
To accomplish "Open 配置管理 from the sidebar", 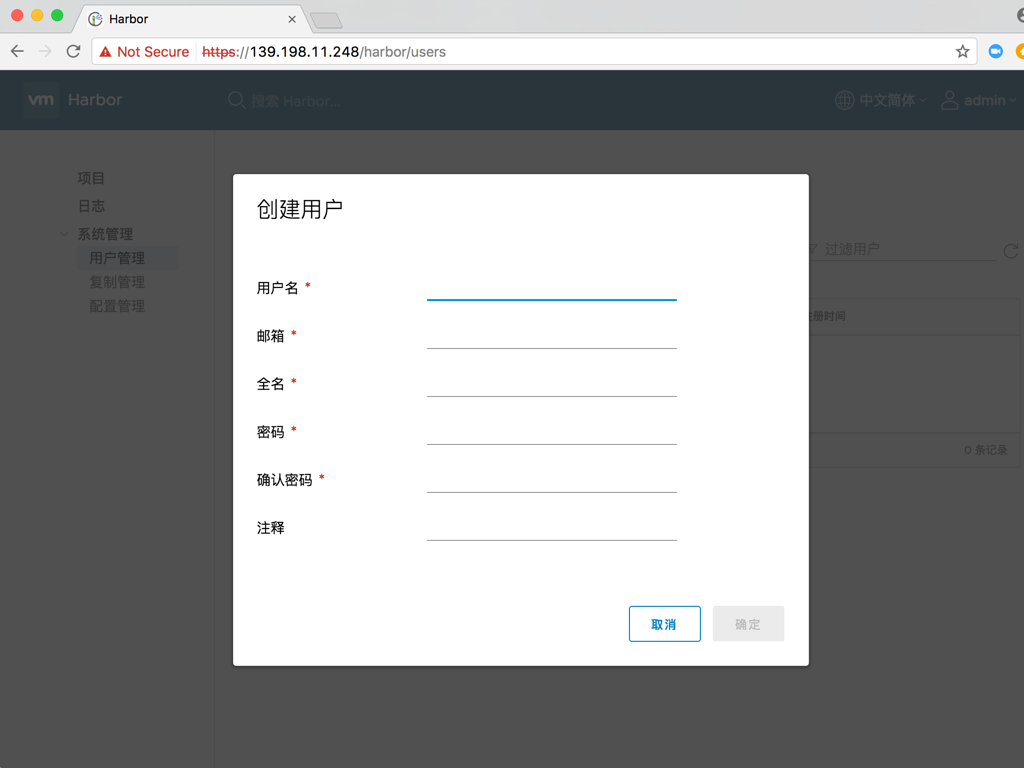I will 117,306.
